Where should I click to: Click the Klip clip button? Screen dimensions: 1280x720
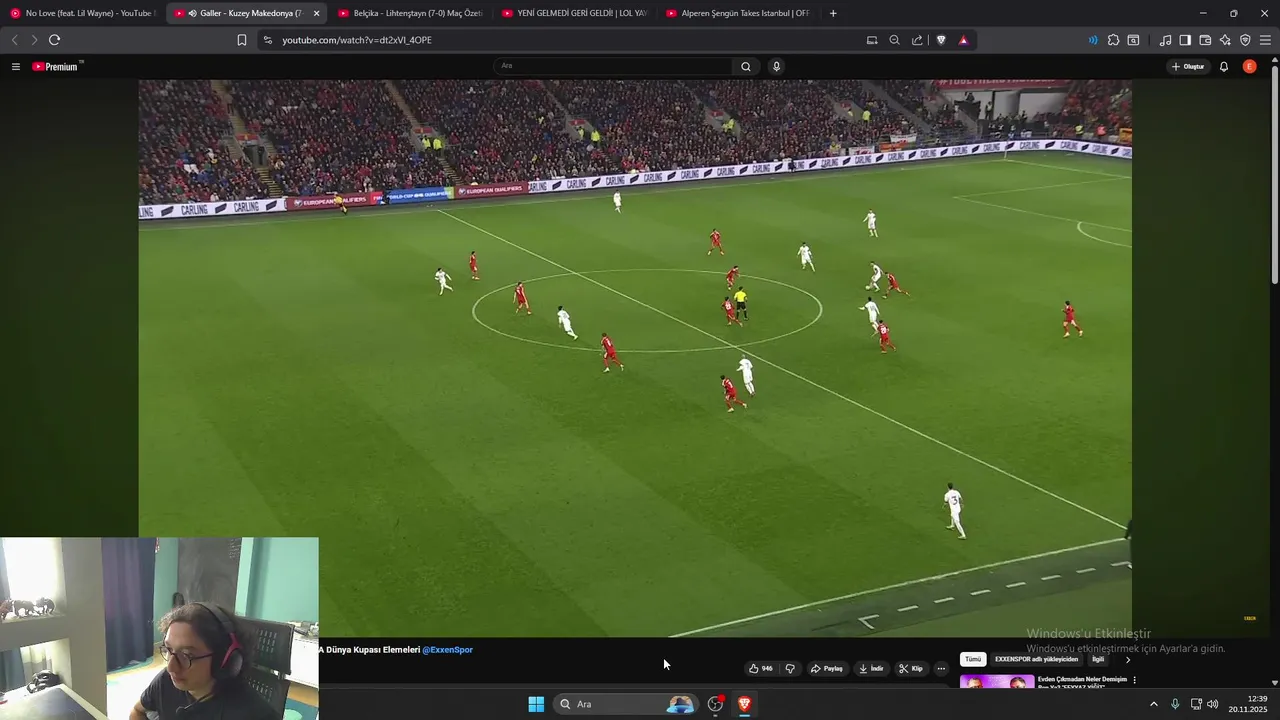click(x=911, y=668)
